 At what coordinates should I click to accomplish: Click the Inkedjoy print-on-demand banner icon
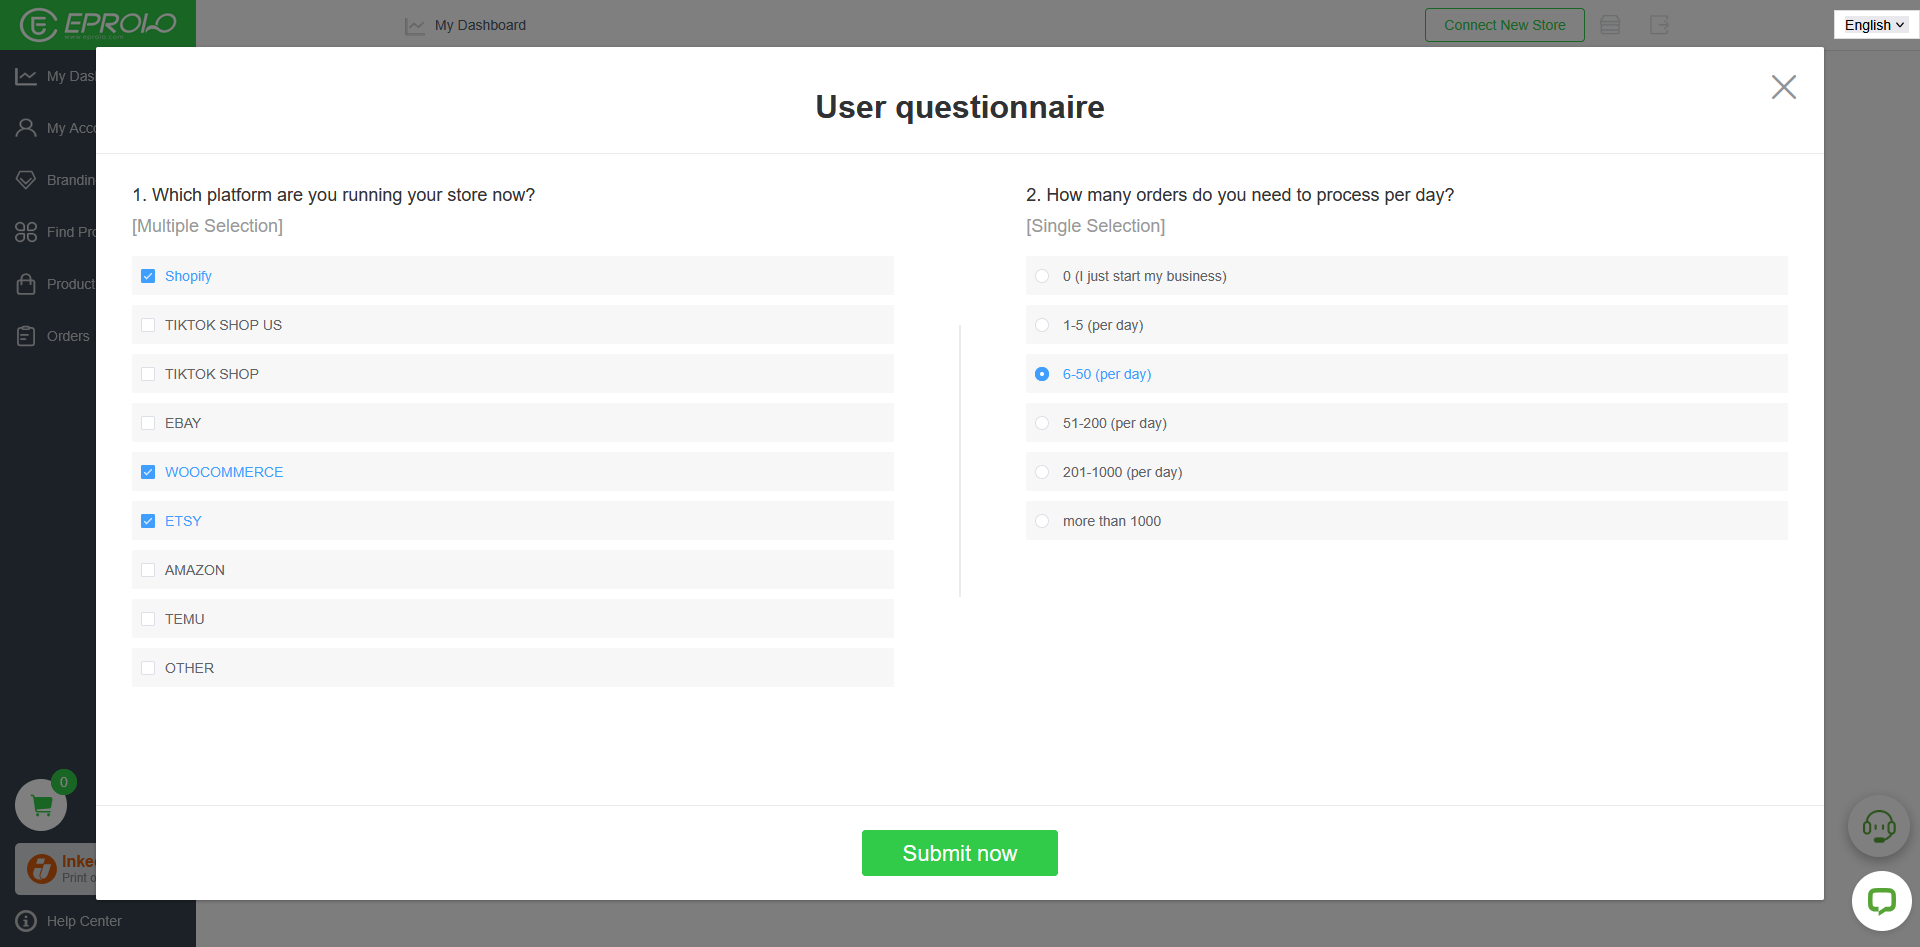41,868
